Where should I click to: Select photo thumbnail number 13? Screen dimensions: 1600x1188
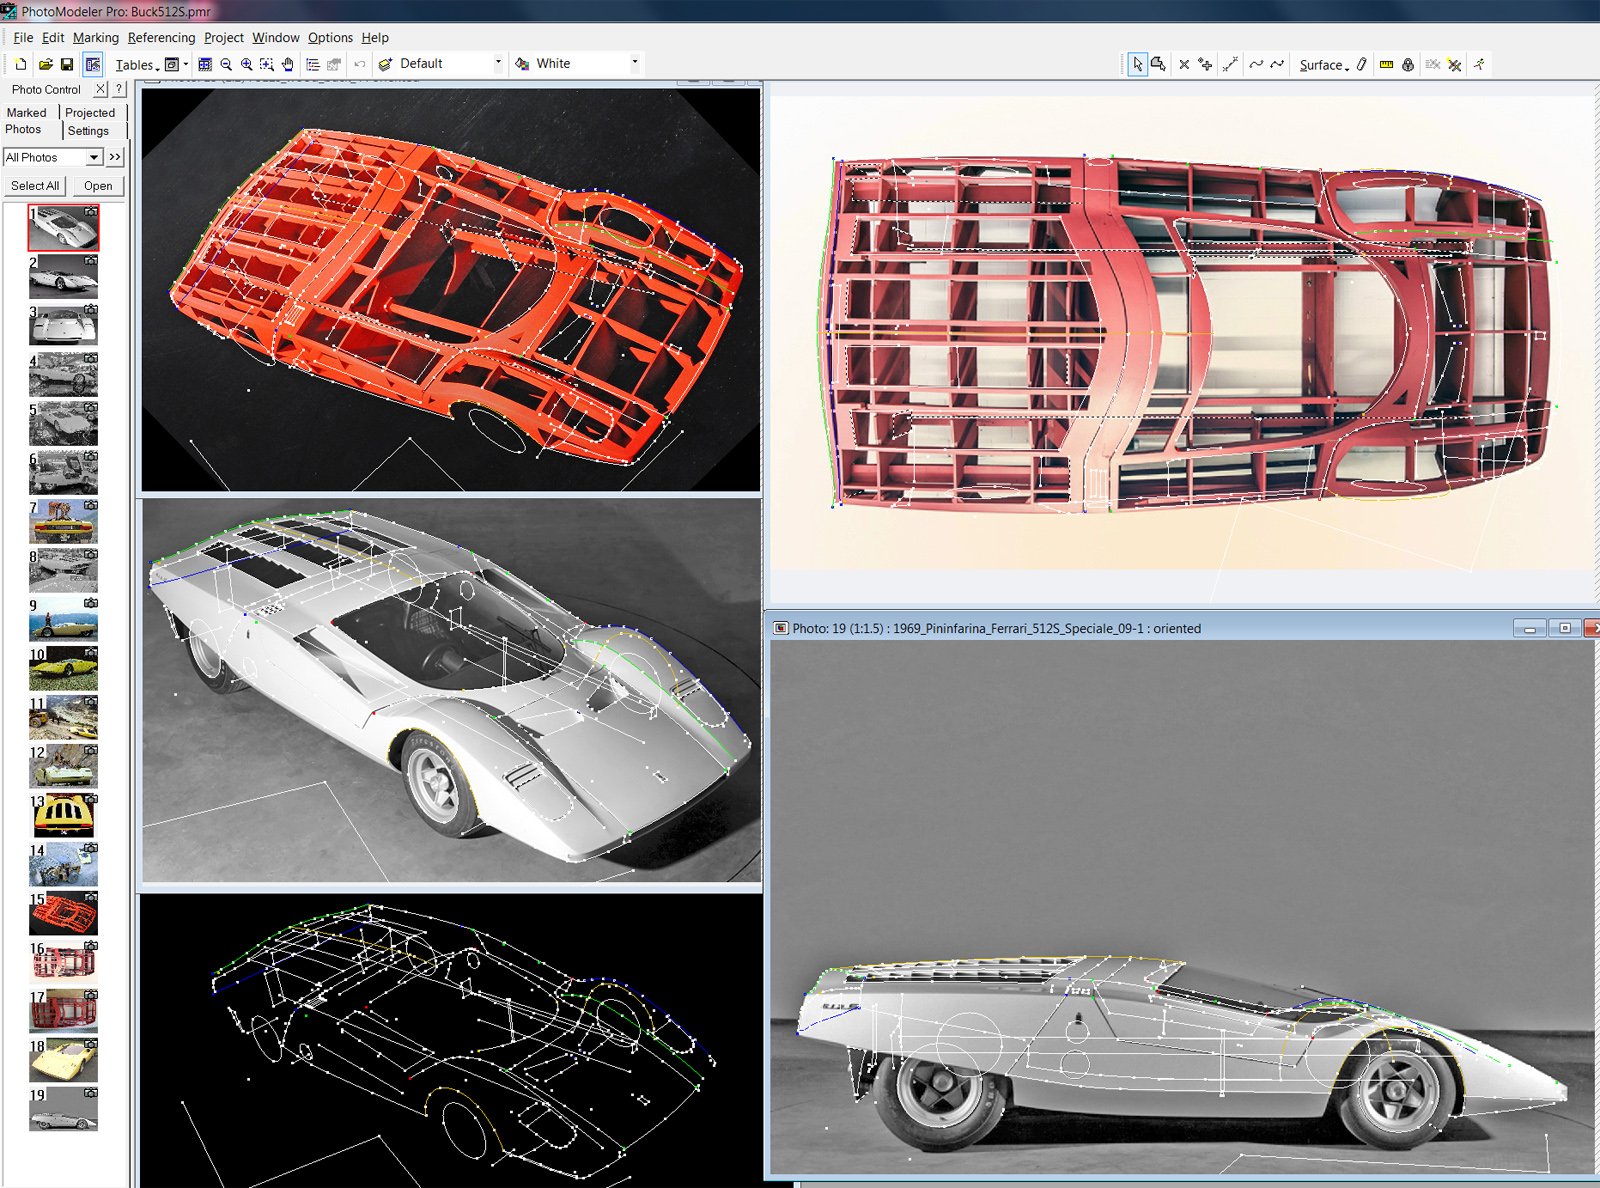64,816
